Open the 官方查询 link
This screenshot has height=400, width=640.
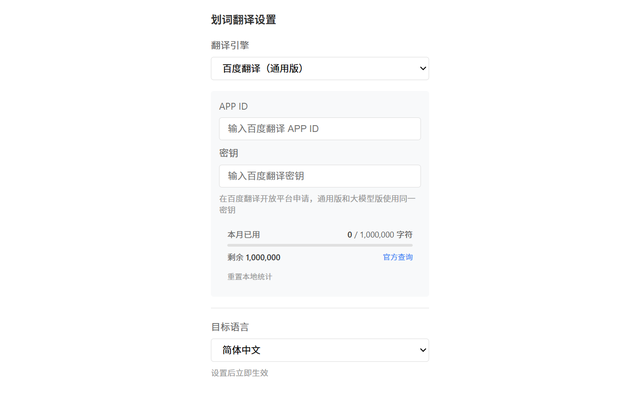pyautogui.click(x=398, y=257)
